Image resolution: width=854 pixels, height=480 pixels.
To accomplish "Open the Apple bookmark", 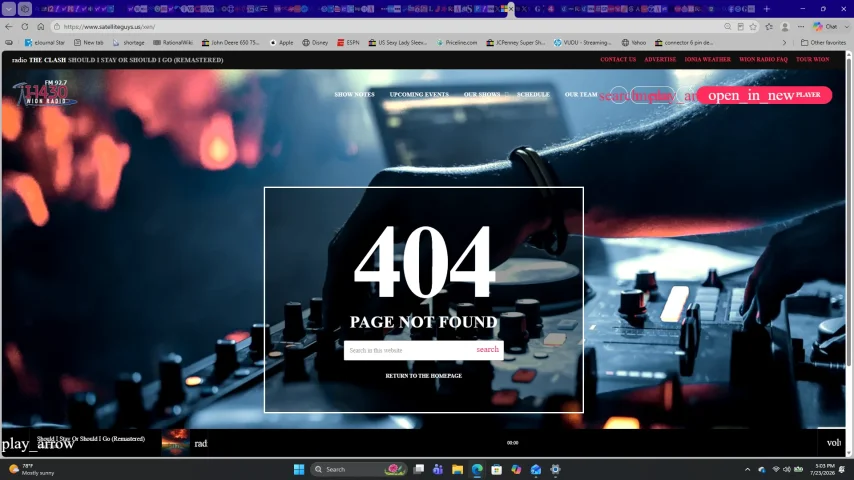I will click(281, 42).
